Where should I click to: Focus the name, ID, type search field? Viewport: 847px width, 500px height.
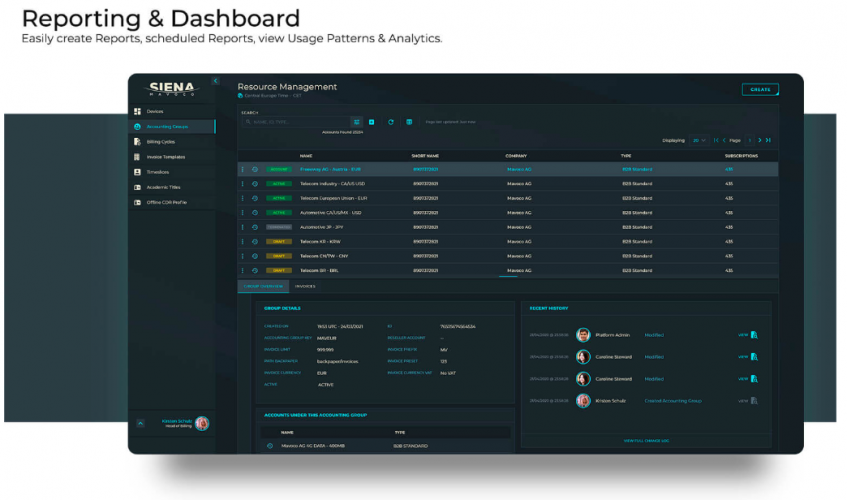(296, 122)
